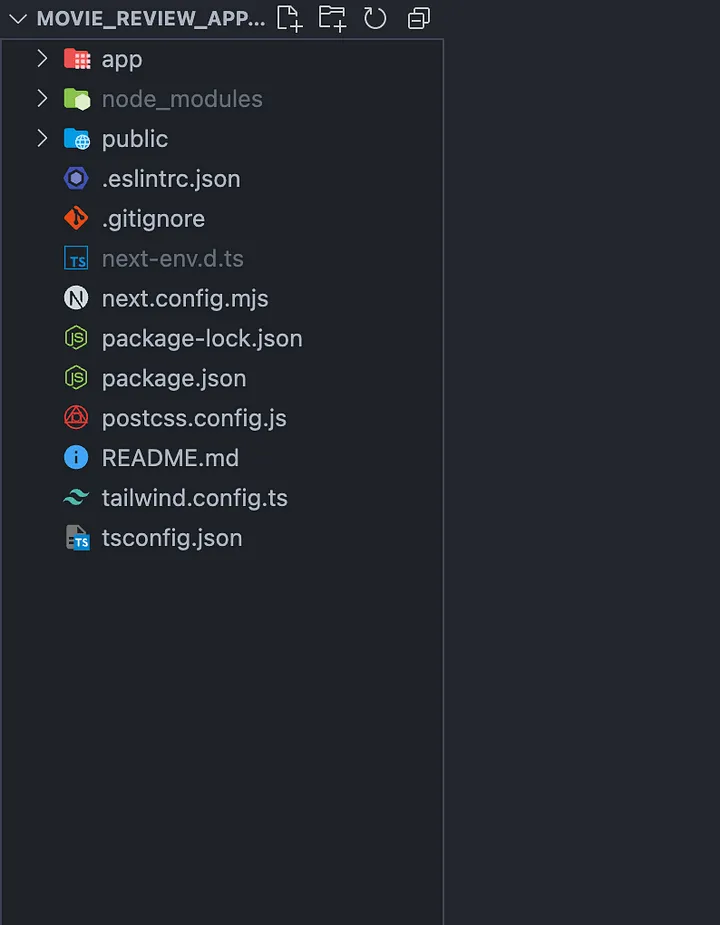Select the public folder name

click(x=135, y=139)
